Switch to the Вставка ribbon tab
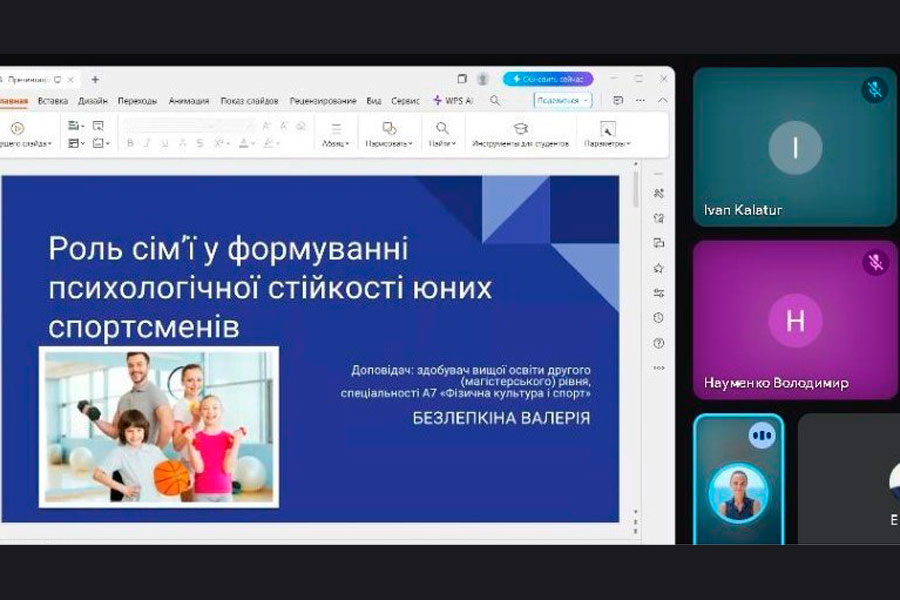Screen dimensions: 900x600 point(53,100)
